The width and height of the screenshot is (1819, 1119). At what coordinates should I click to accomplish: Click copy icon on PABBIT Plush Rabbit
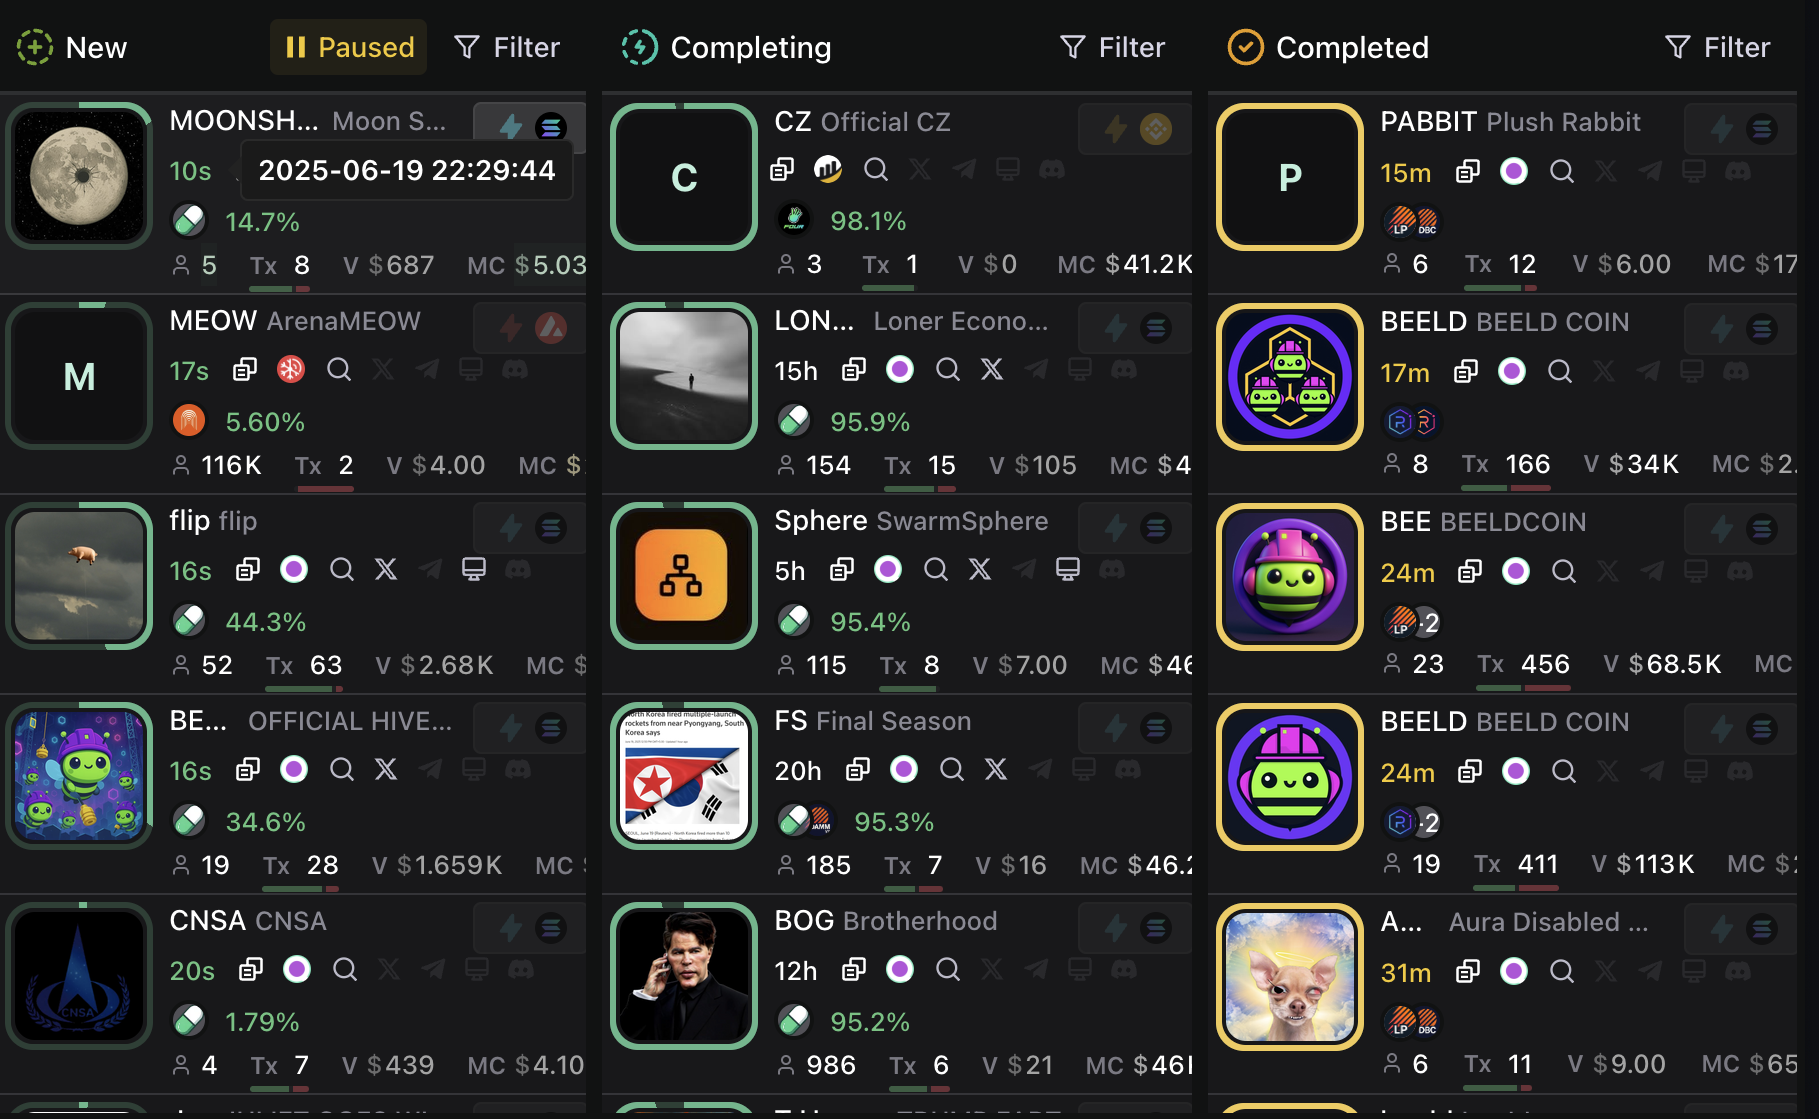[1468, 171]
